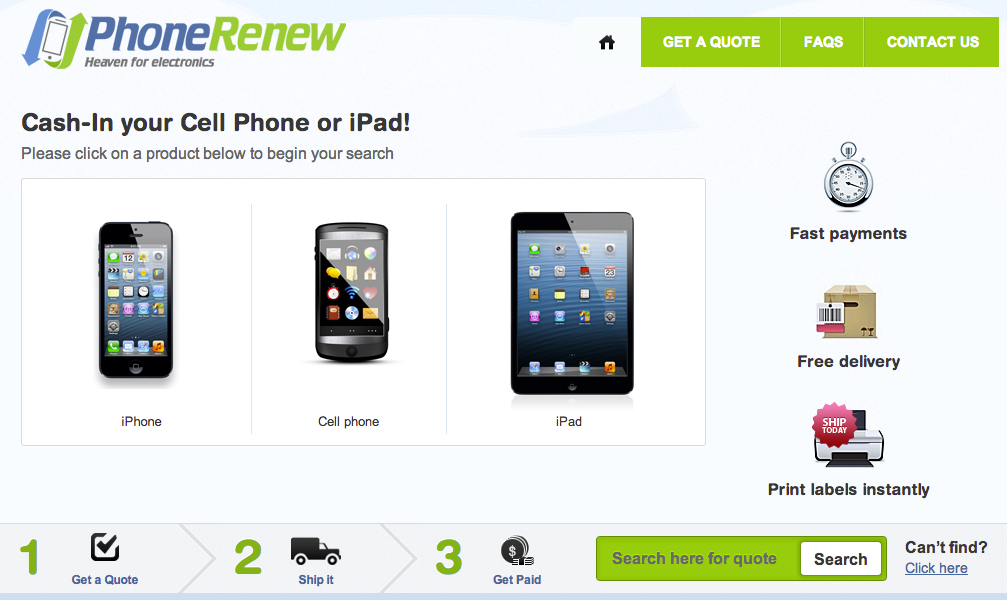The width and height of the screenshot is (1007, 600).
Task: Open the Contact Us menu item
Action: tap(932, 42)
